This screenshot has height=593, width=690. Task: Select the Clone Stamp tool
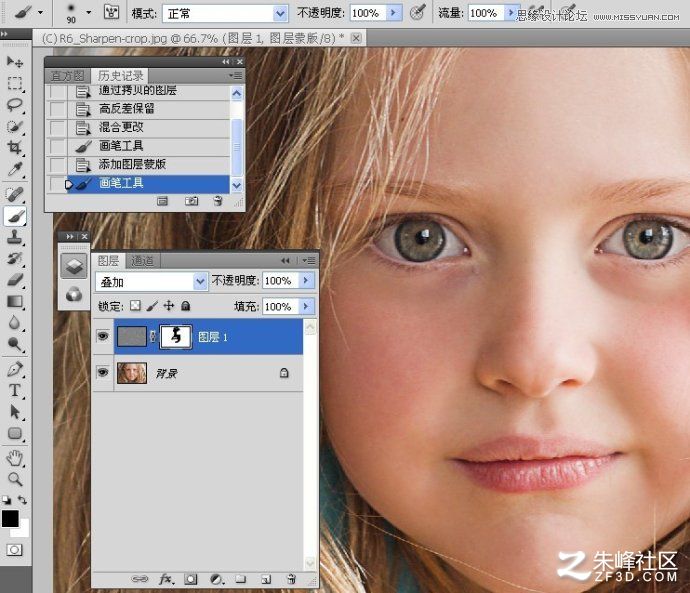point(15,237)
